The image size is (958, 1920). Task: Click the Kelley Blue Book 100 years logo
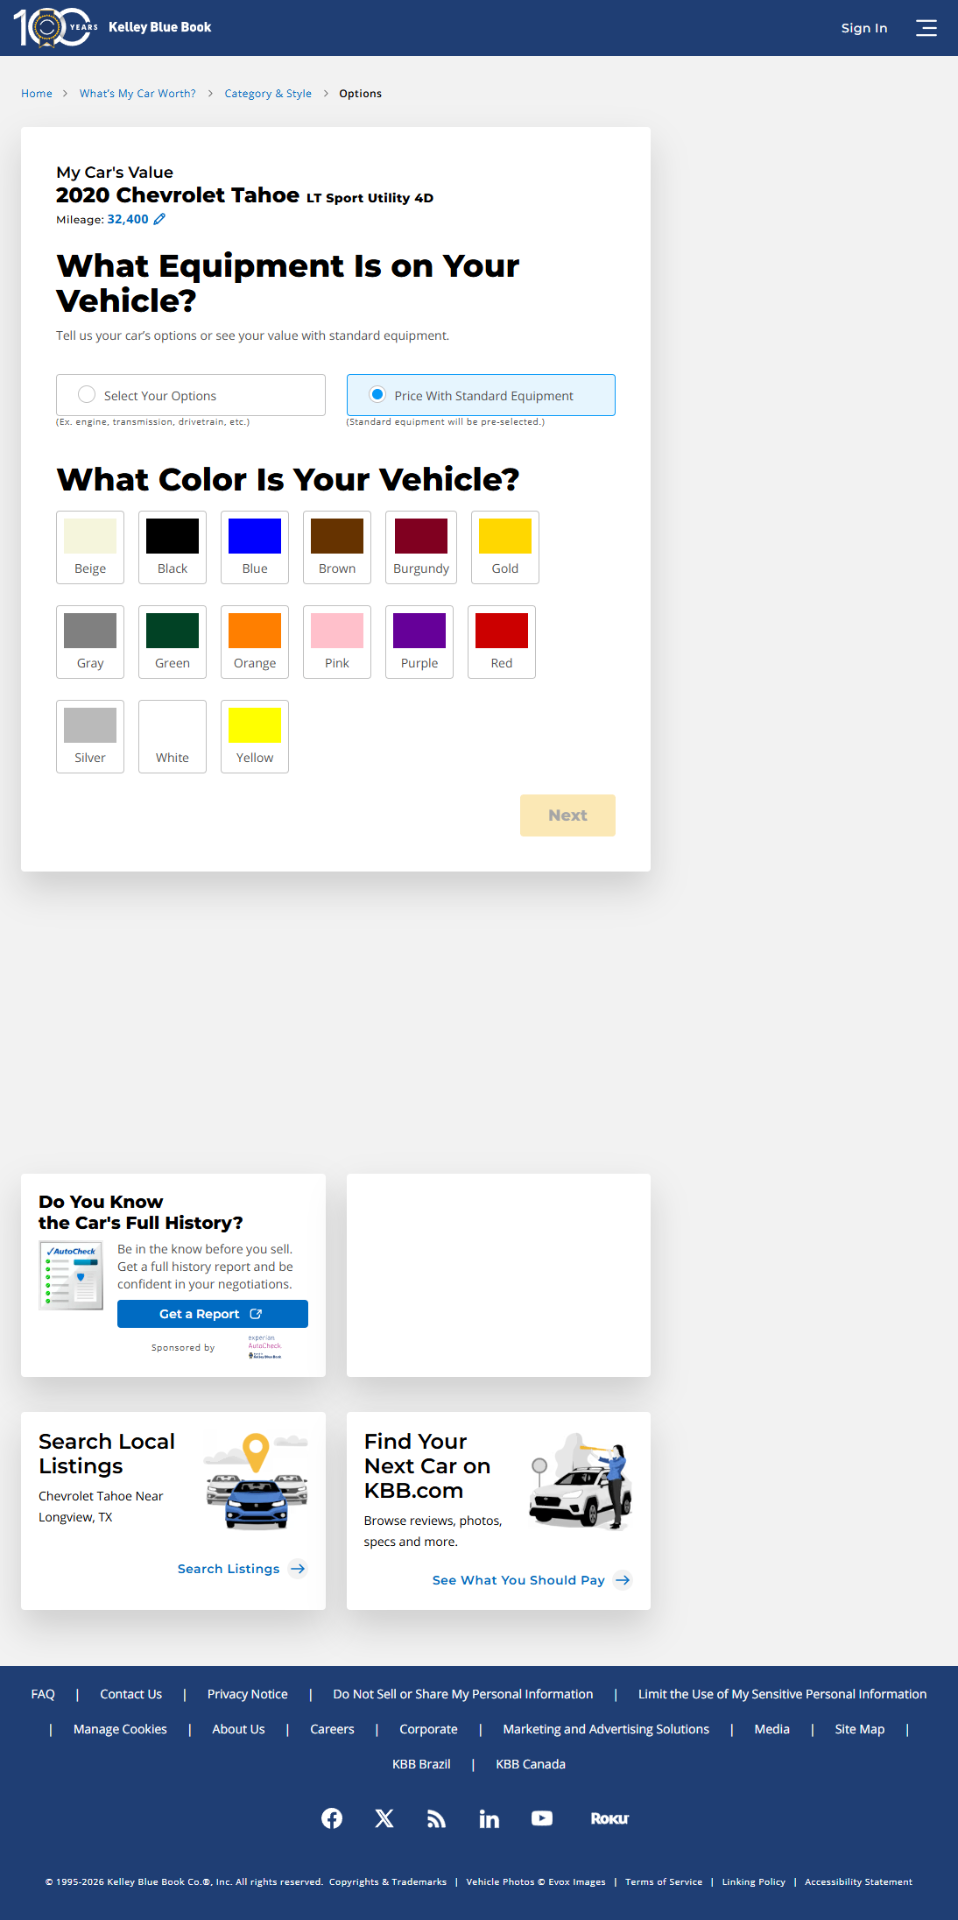click(x=112, y=28)
